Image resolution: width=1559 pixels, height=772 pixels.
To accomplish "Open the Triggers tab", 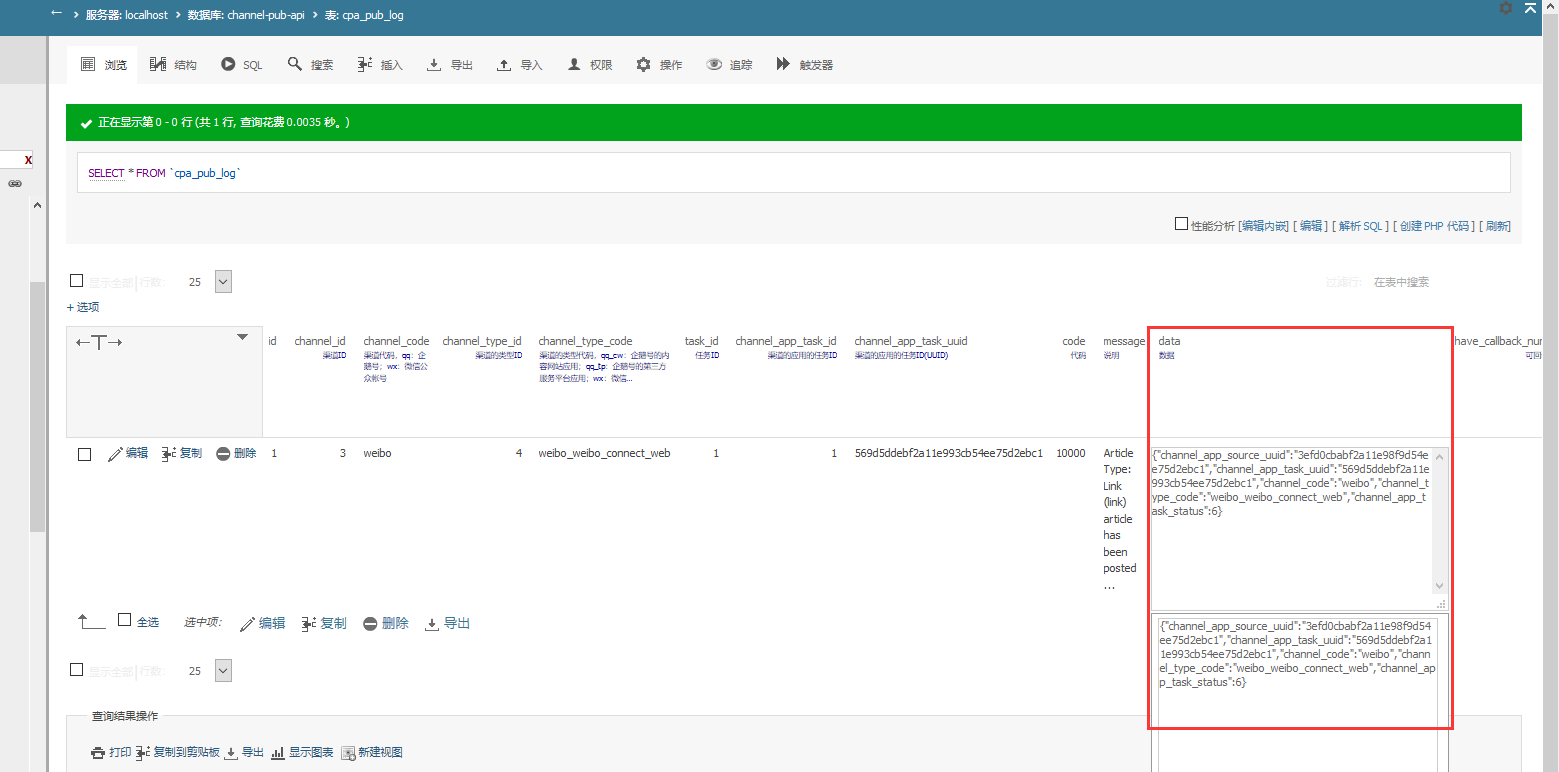I will point(805,65).
